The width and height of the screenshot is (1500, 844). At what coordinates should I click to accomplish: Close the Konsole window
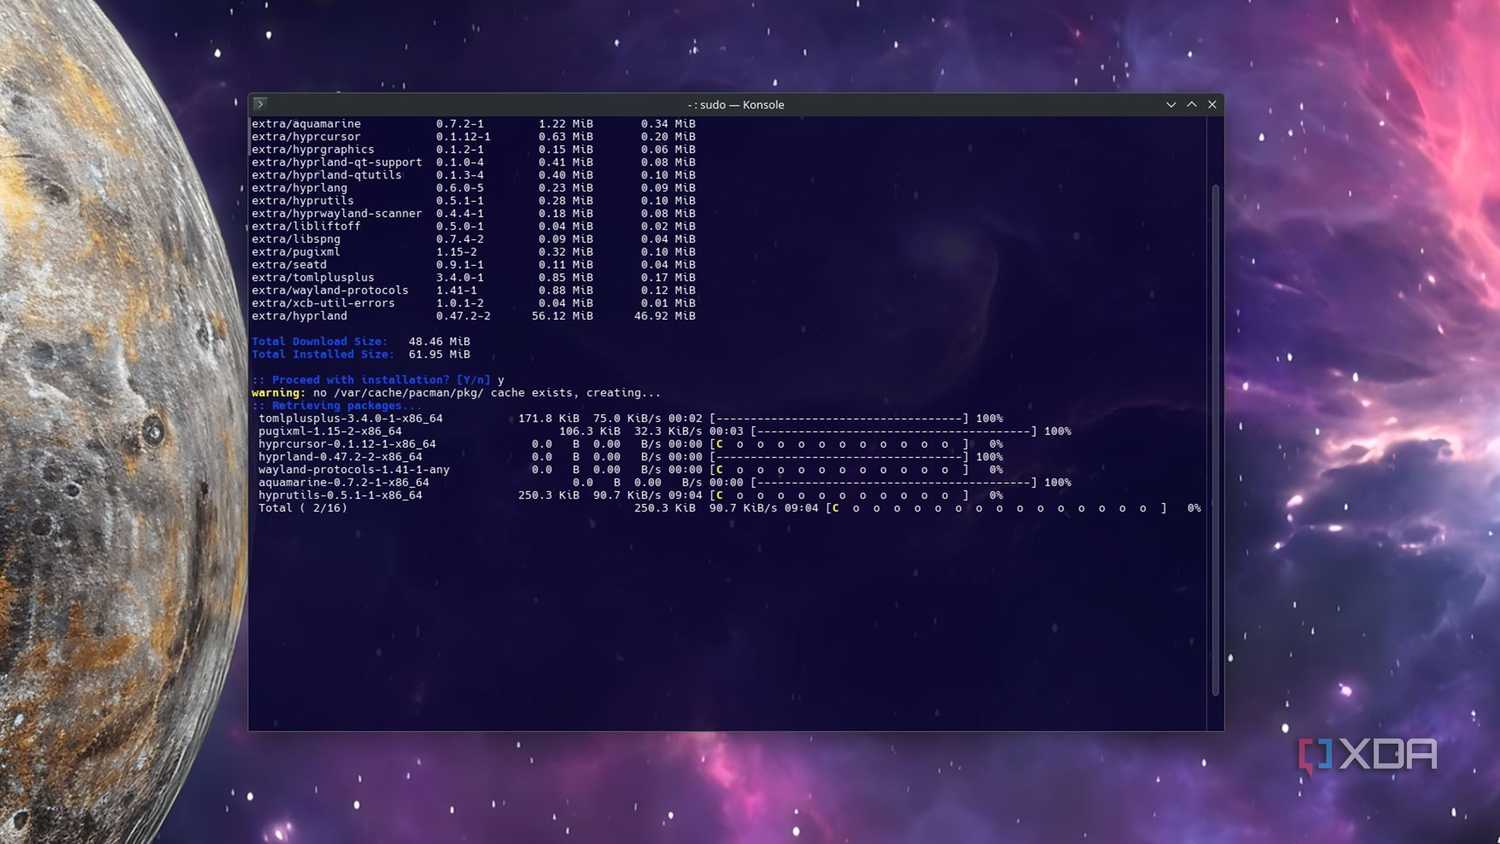click(1212, 104)
